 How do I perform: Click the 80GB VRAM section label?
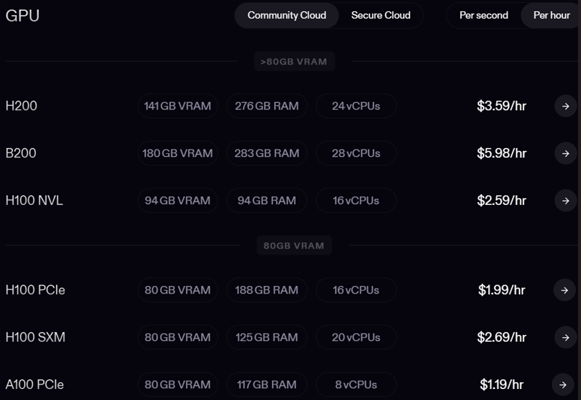(294, 246)
